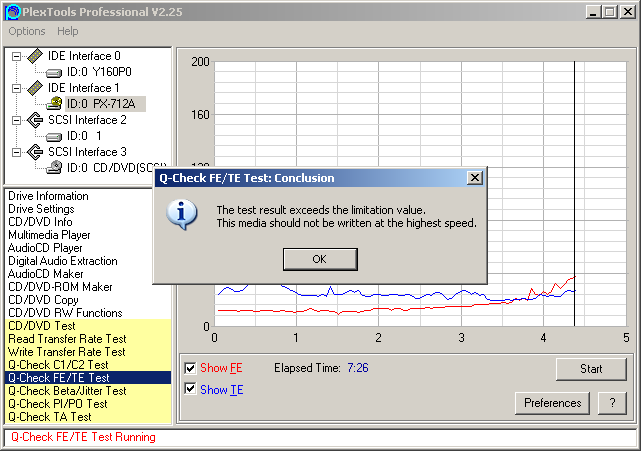The image size is (641, 451).
Task: Close the Q-Check FE/TE Test Conclusion dialog
Action: click(x=475, y=178)
